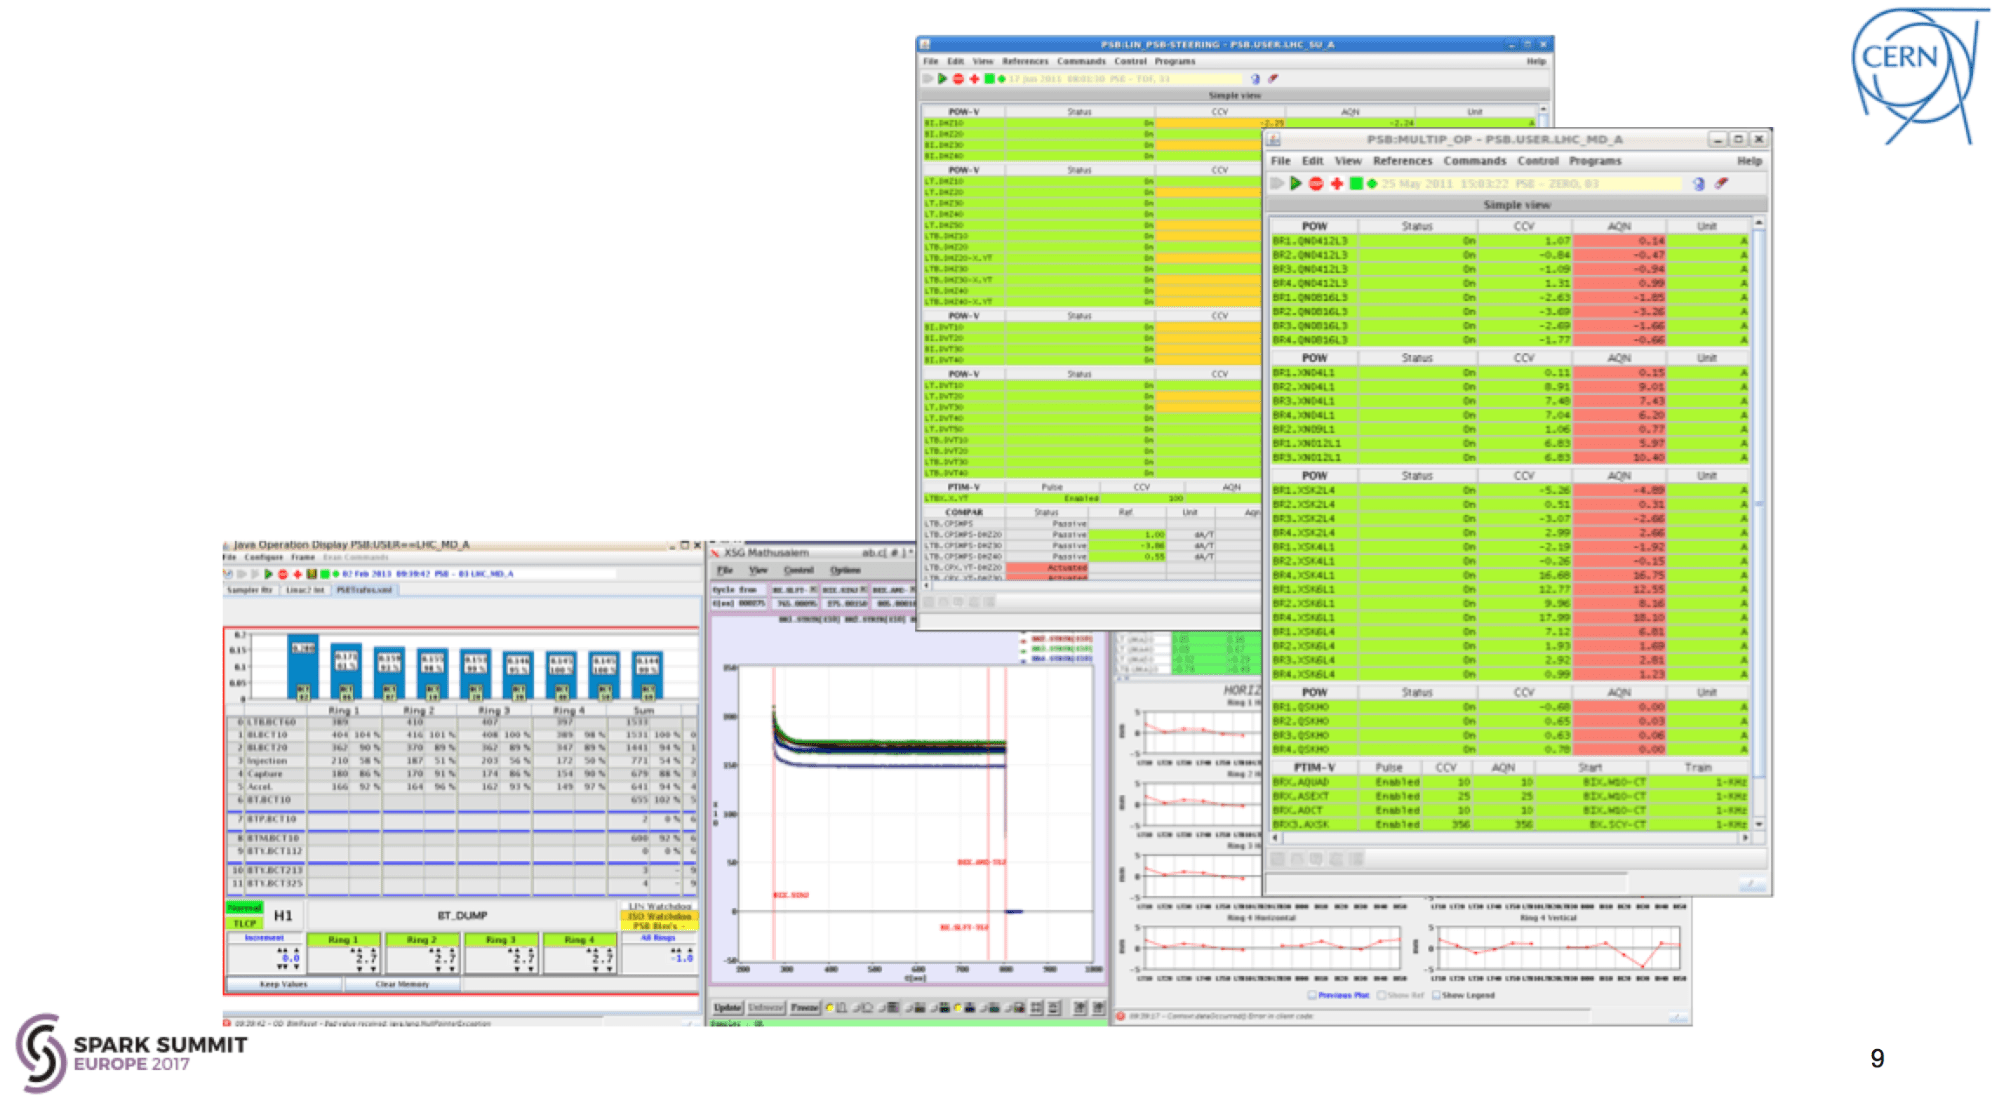
Task: Click green square icon in MULTIP_OP toolbar
Action: (x=1356, y=184)
